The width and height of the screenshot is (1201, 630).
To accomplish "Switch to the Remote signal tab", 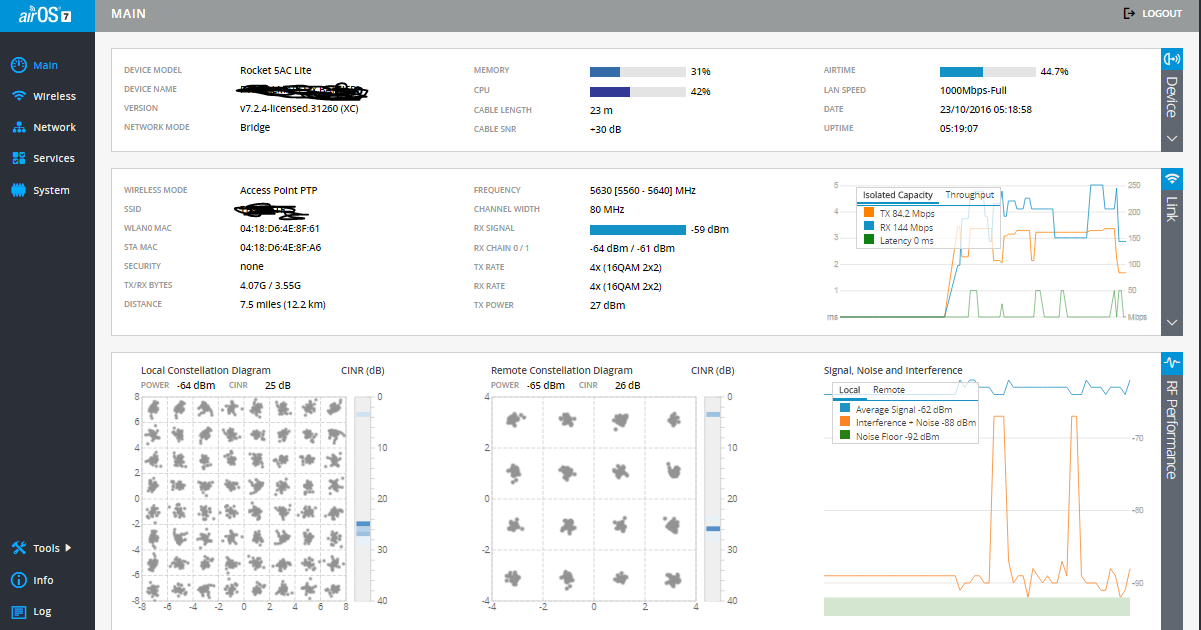I will tap(888, 390).
